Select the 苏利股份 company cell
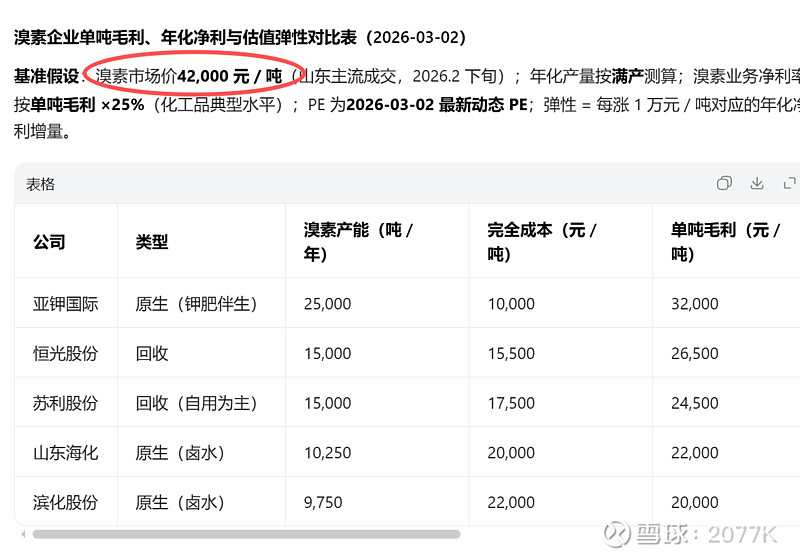 tap(66, 403)
